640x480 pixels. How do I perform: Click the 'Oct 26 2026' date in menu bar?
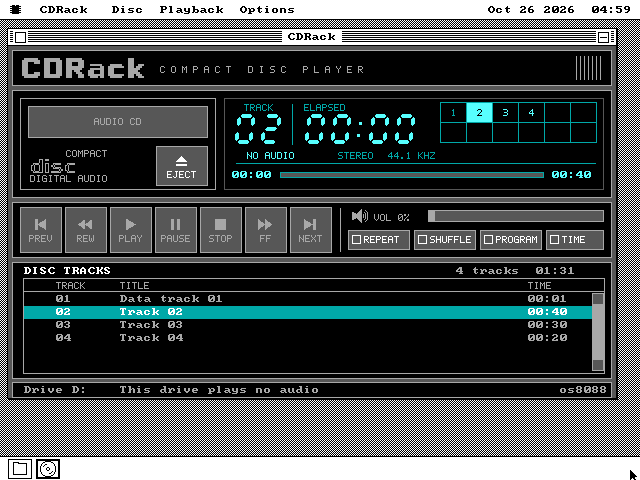point(531,9)
